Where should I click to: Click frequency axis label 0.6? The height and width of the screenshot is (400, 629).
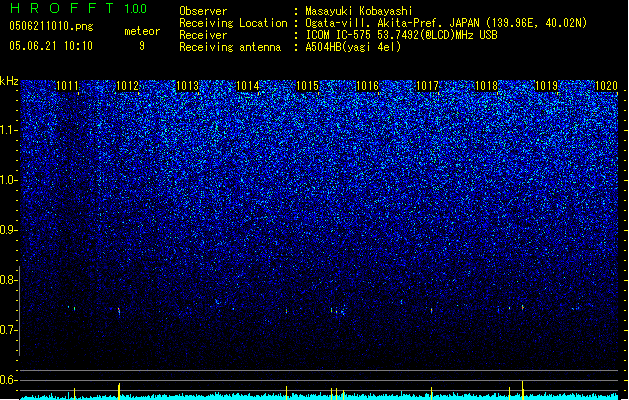(x=9, y=380)
